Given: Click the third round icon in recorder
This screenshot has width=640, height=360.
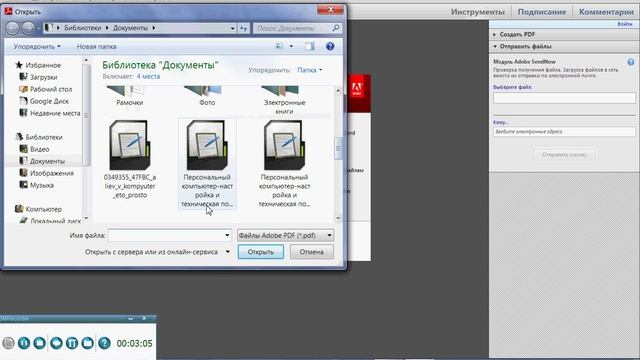Looking at the screenshot, I should point(40,343).
